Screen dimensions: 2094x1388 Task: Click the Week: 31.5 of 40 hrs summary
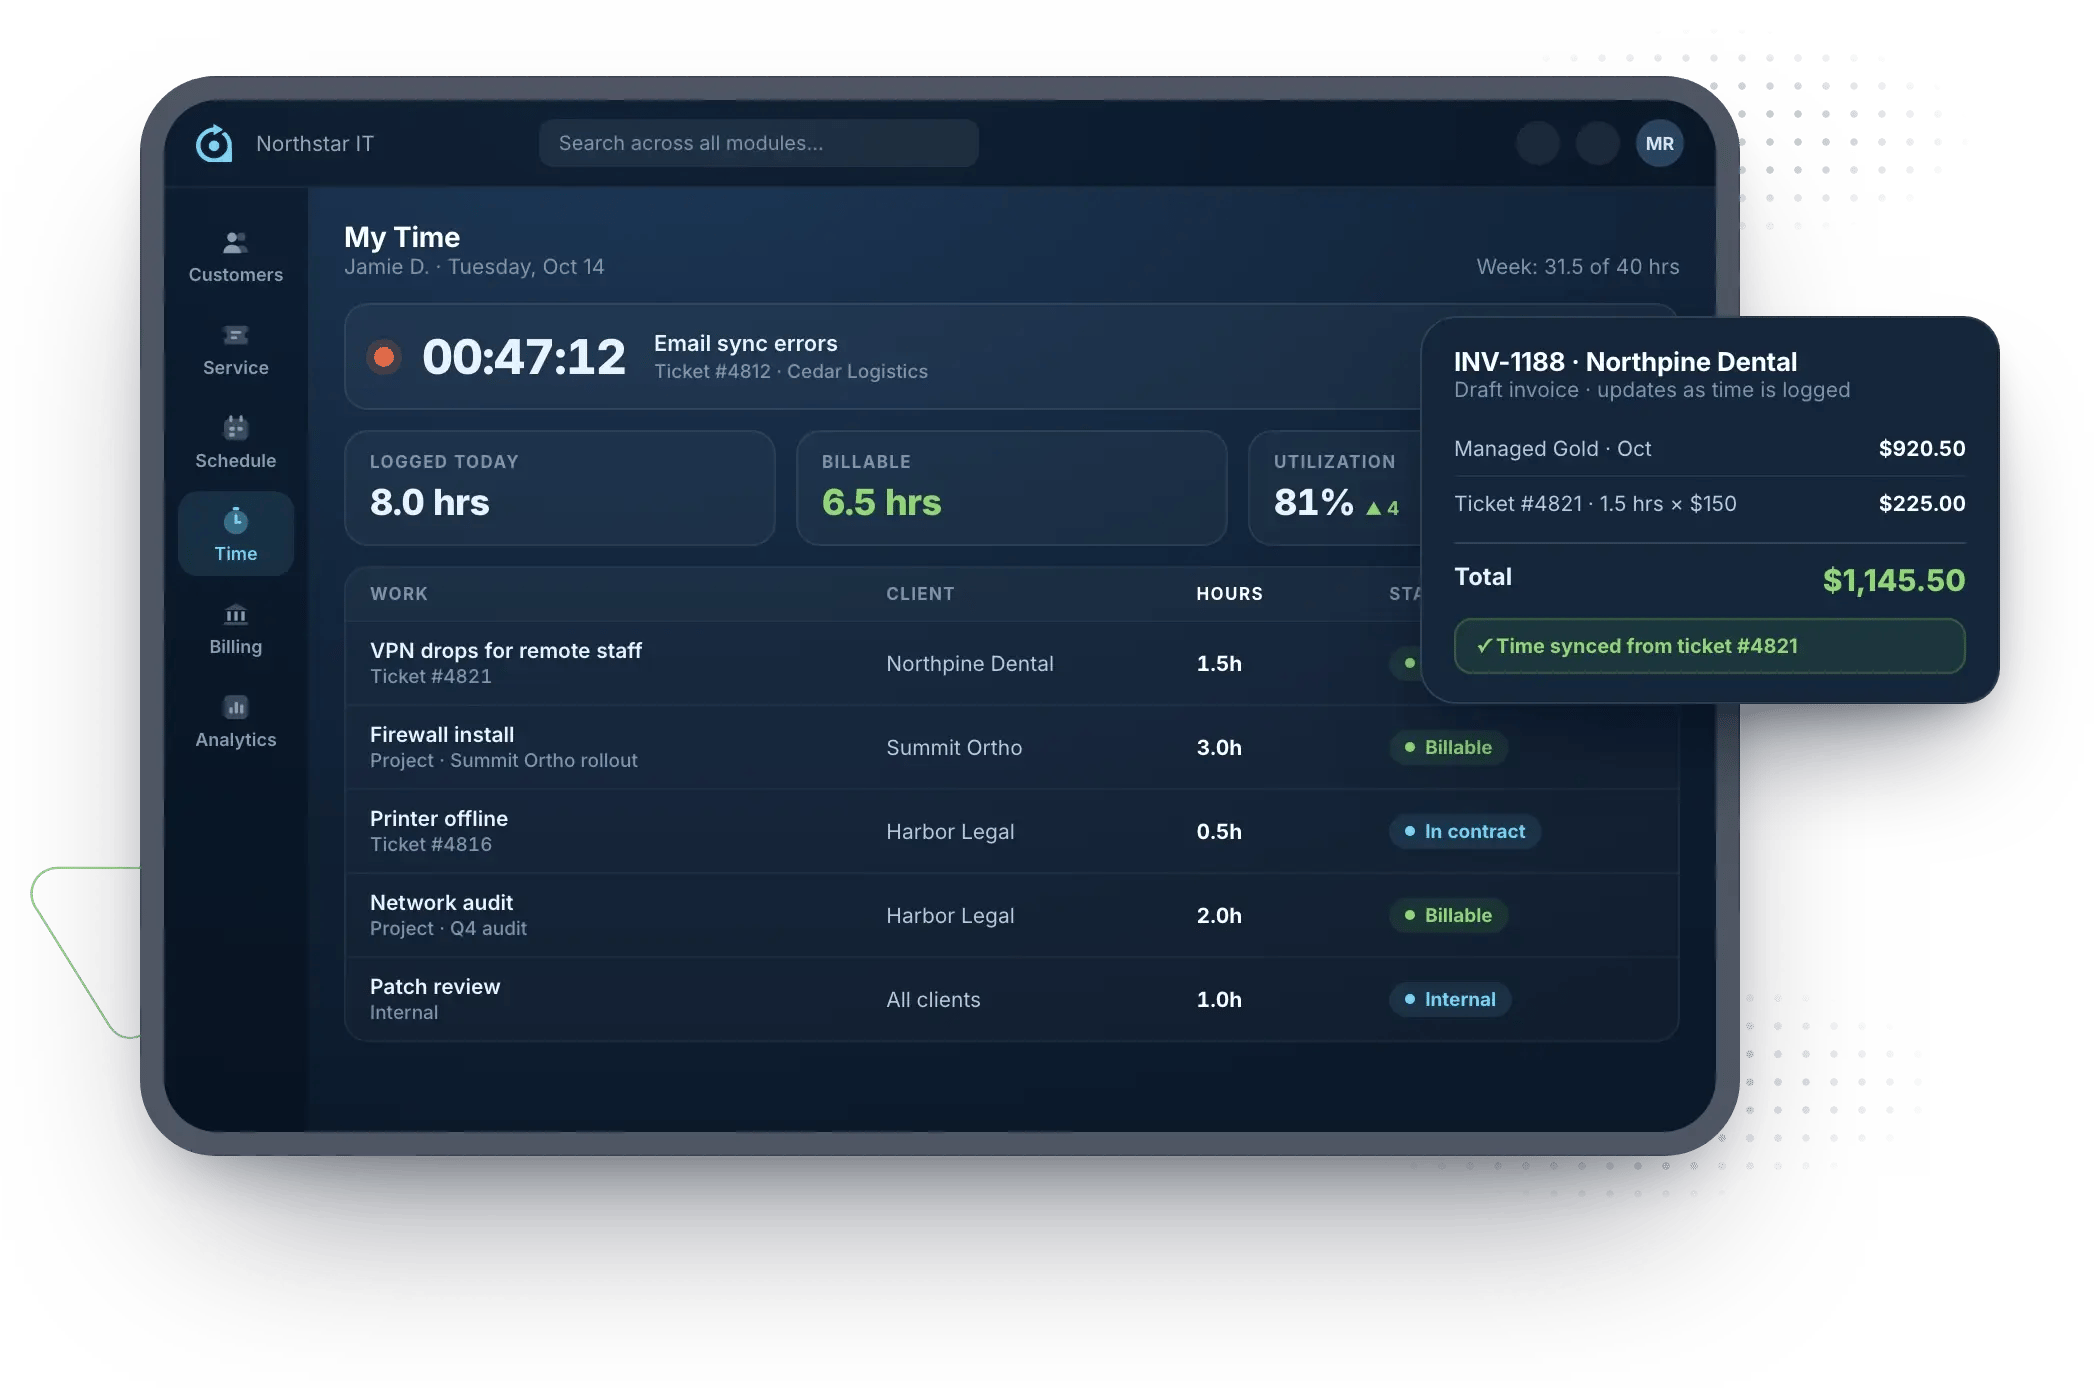[x=1578, y=267]
